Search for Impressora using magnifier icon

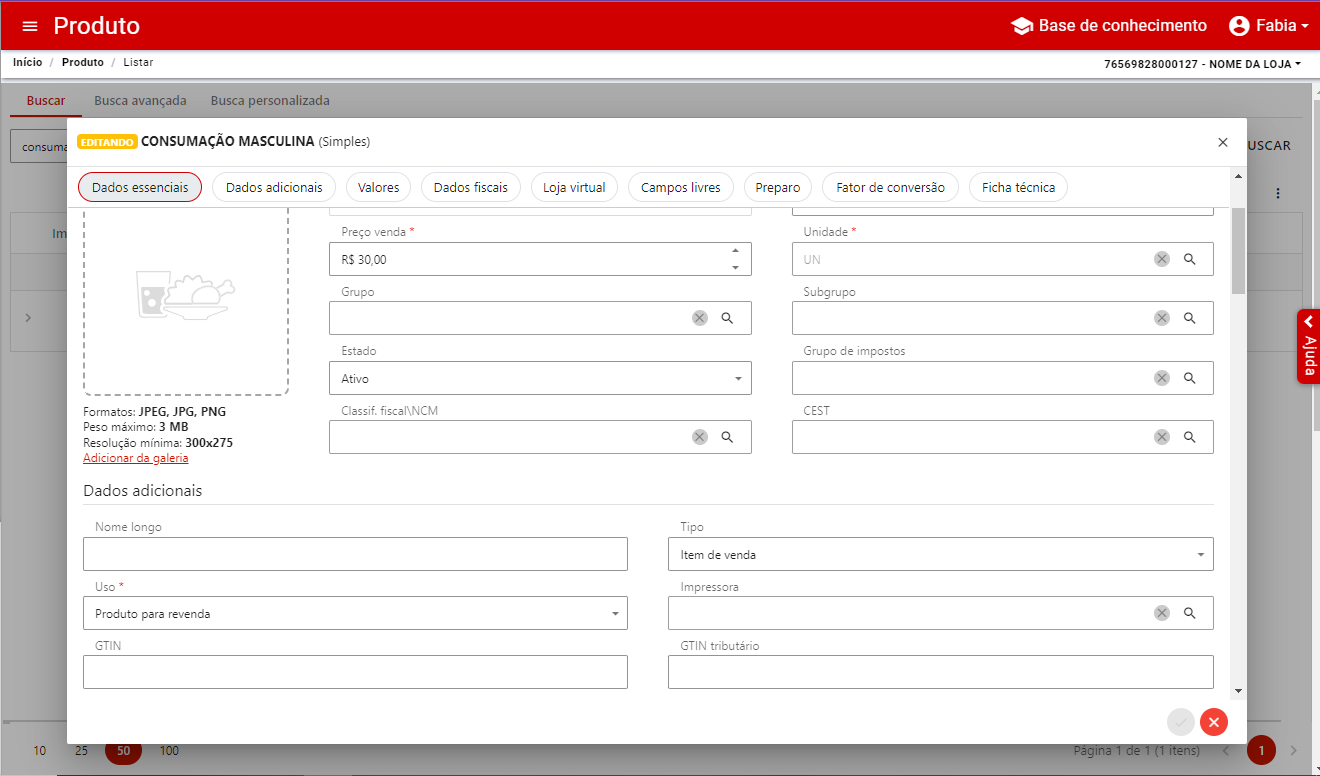click(x=1190, y=613)
